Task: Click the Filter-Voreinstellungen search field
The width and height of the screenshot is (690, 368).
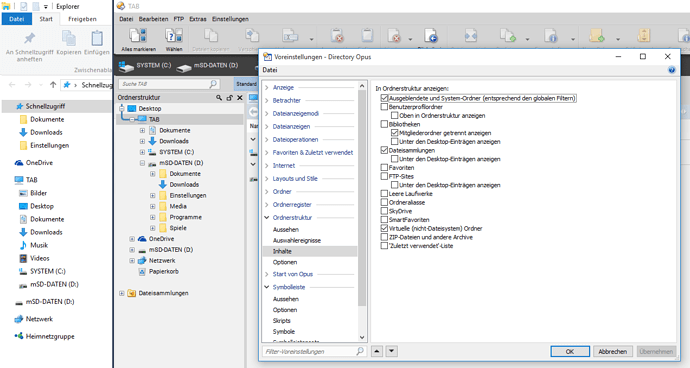Action: pyautogui.click(x=314, y=351)
